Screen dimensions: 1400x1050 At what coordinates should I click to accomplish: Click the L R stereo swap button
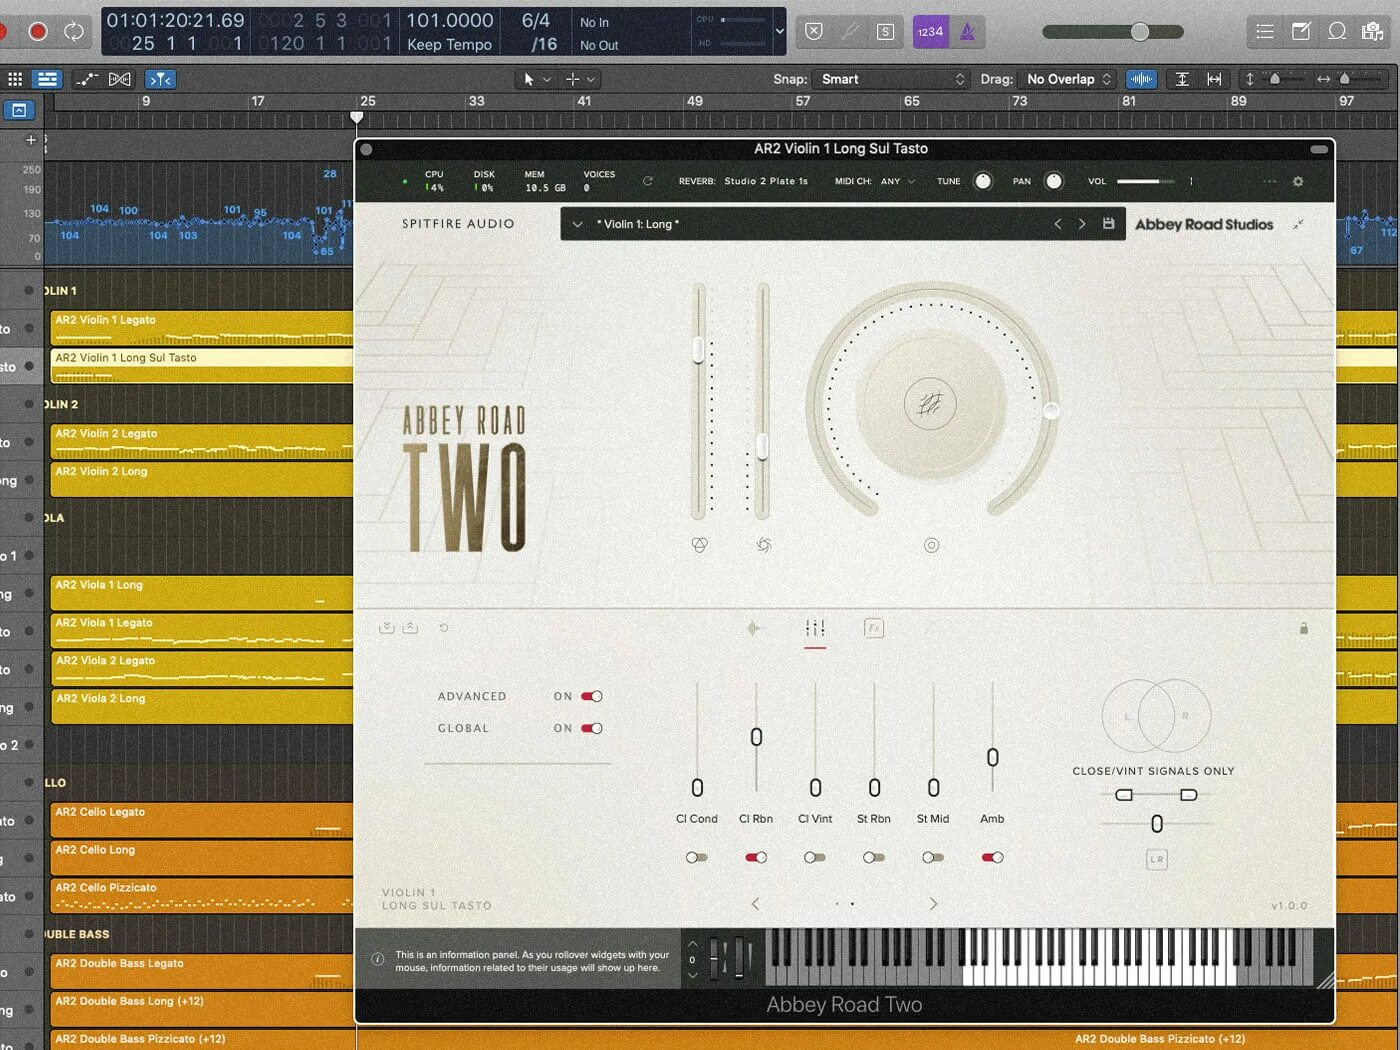[x=1157, y=859]
